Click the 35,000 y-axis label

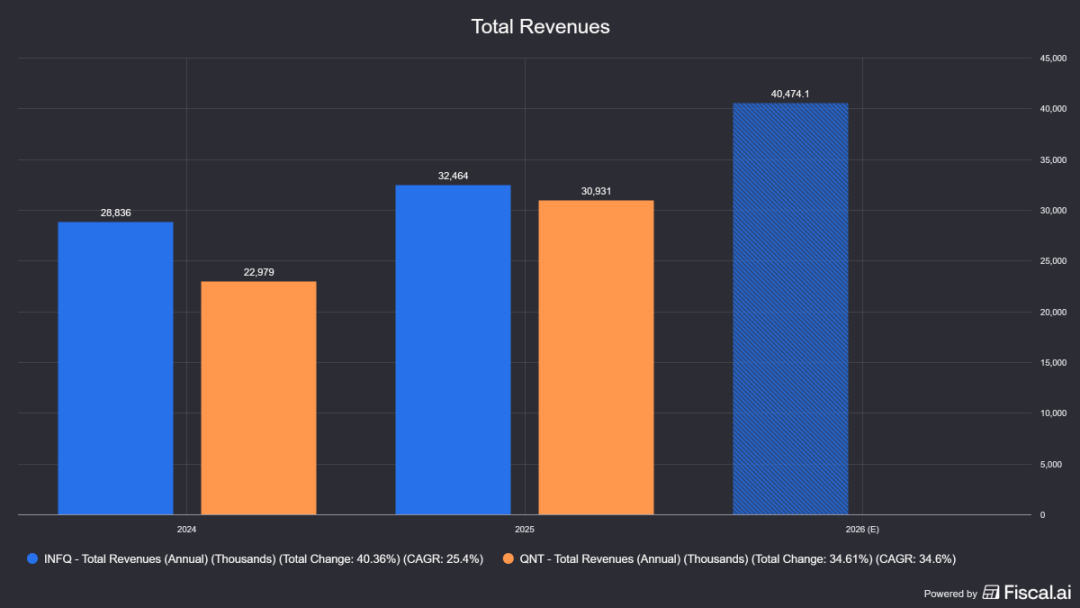[1053, 160]
